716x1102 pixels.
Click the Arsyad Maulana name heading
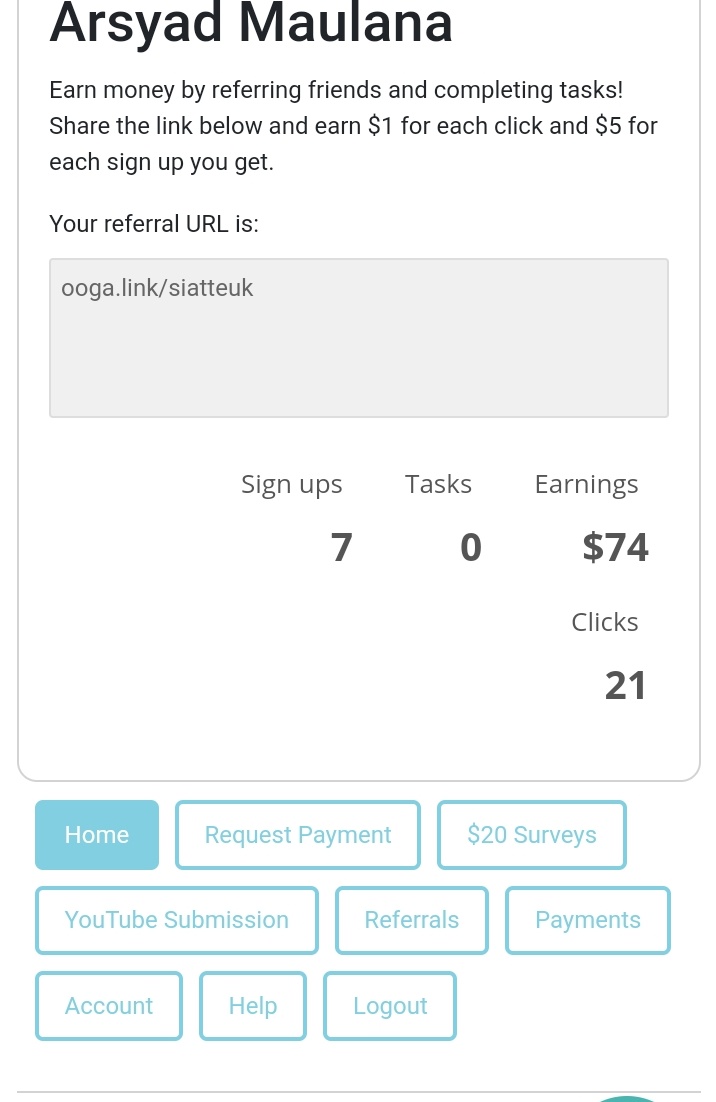click(x=251, y=22)
